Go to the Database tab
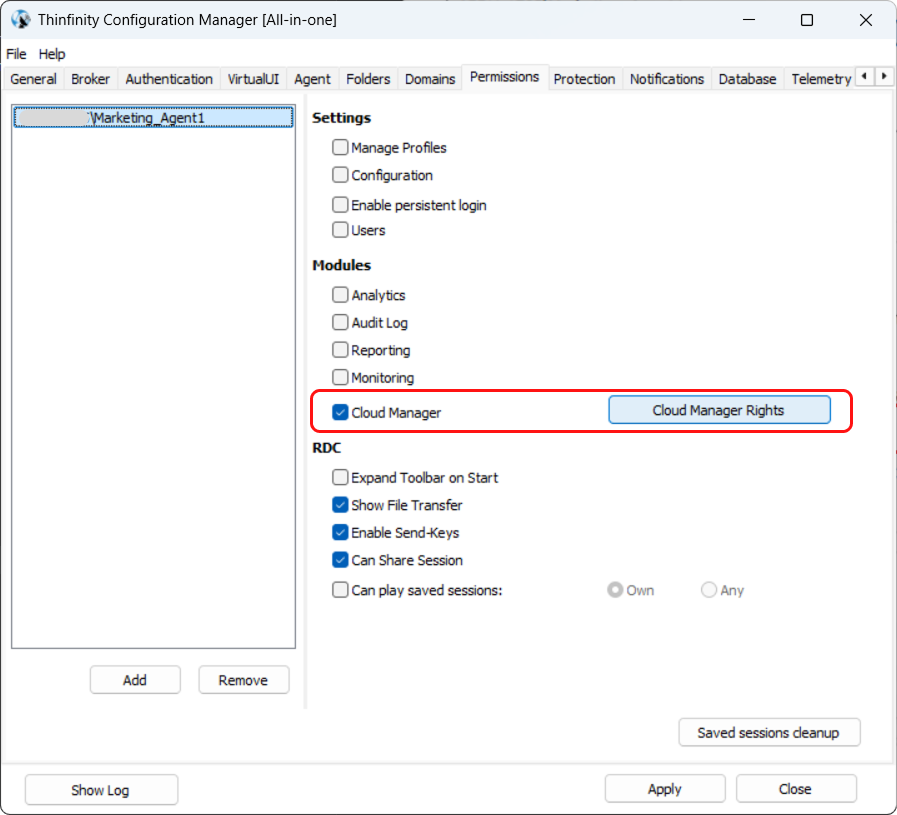Screen dimensions: 897x815 coord(747,79)
